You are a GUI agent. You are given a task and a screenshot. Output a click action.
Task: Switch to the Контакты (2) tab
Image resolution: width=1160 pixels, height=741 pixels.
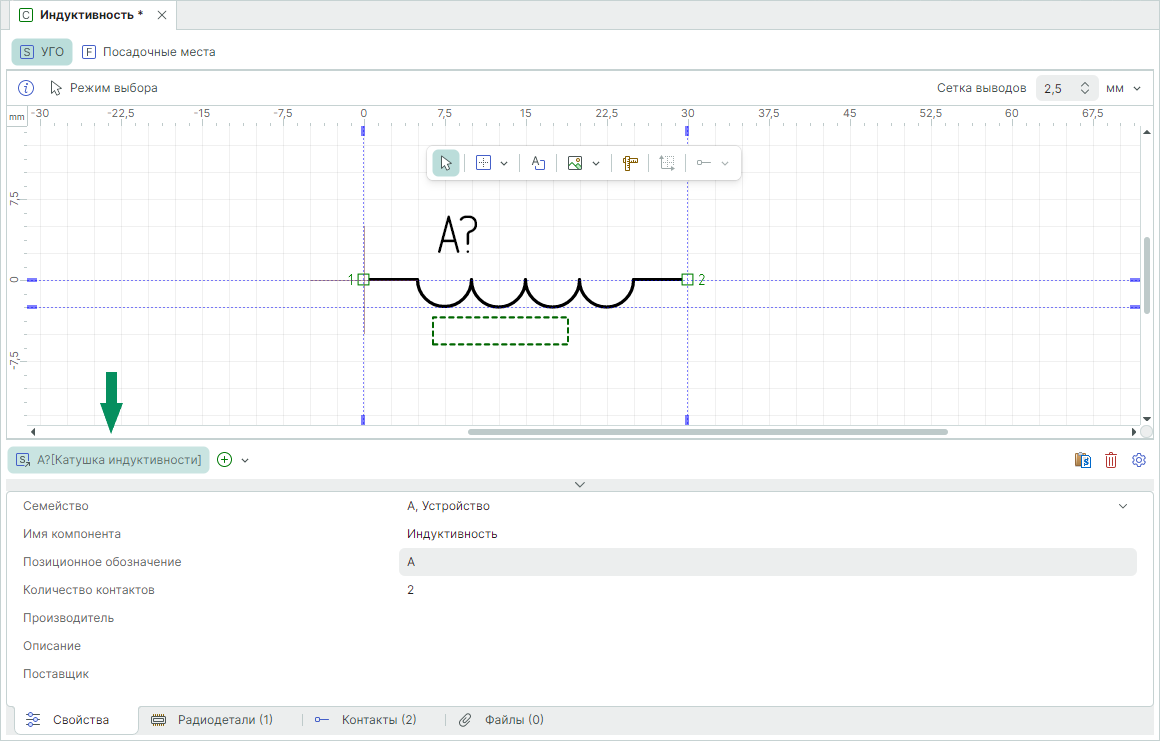click(366, 720)
